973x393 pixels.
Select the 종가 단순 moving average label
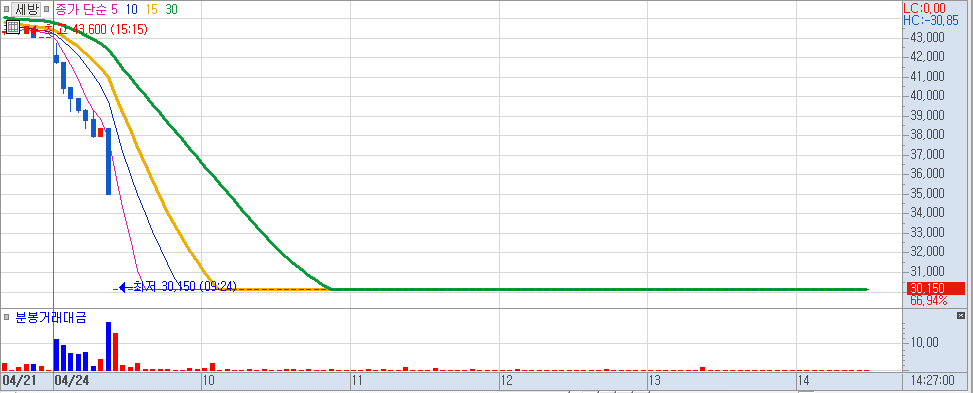pyautogui.click(x=81, y=9)
